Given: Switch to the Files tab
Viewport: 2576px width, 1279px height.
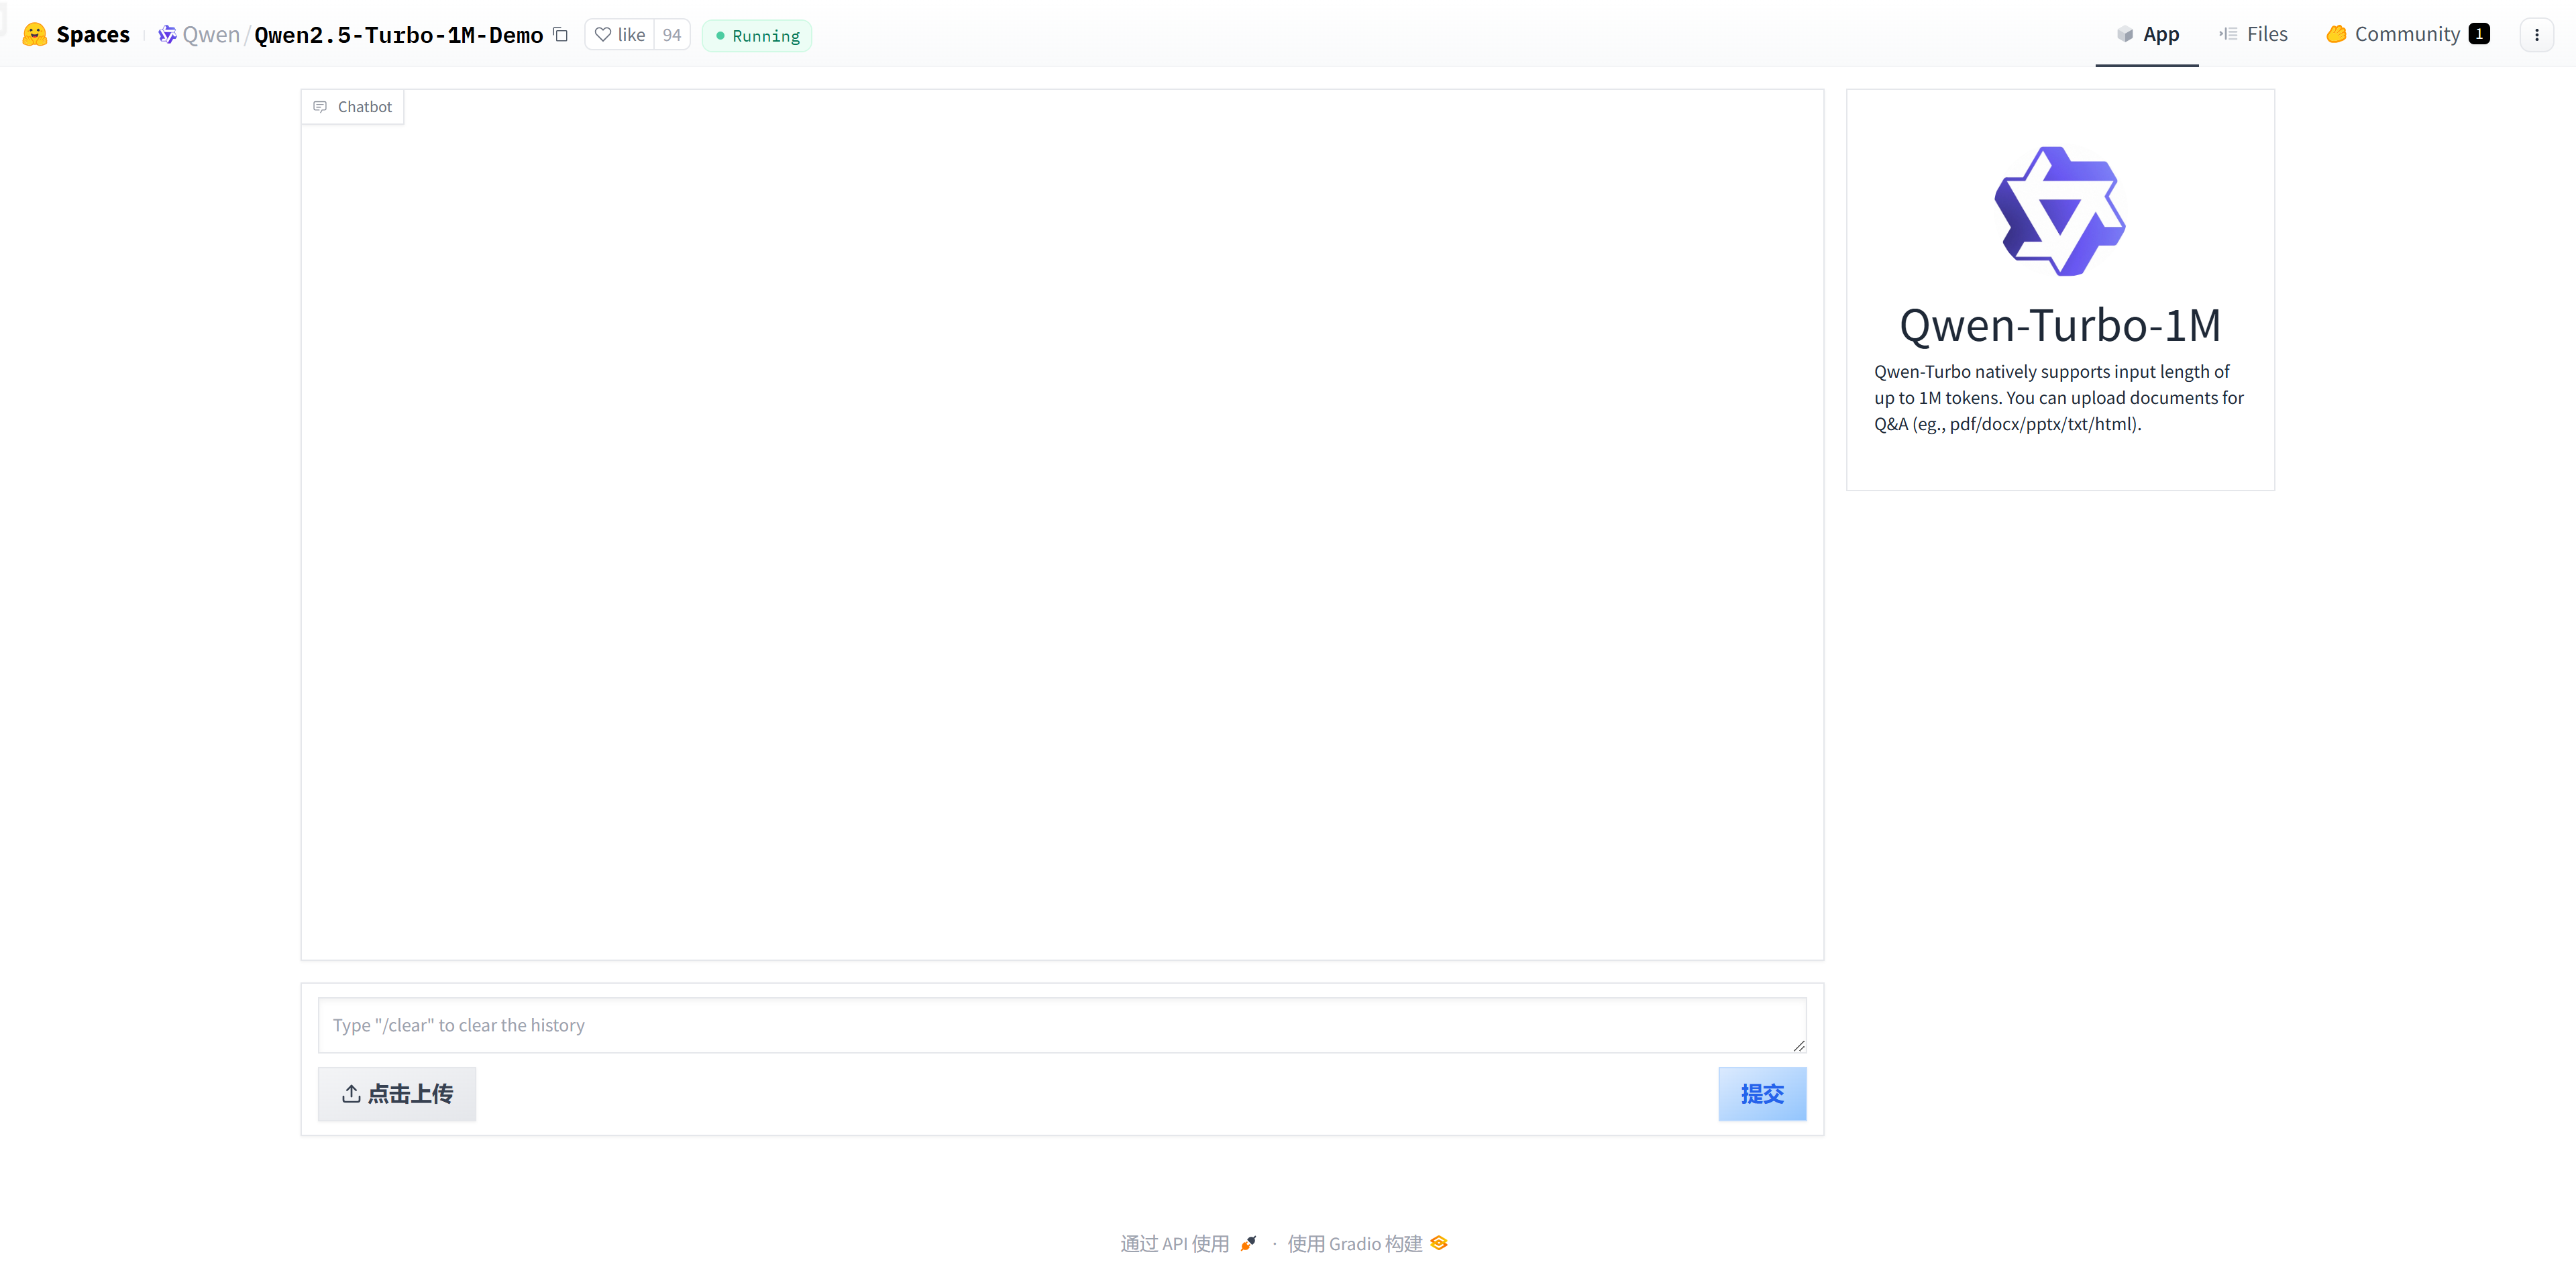Looking at the screenshot, I should pos(2254,34).
